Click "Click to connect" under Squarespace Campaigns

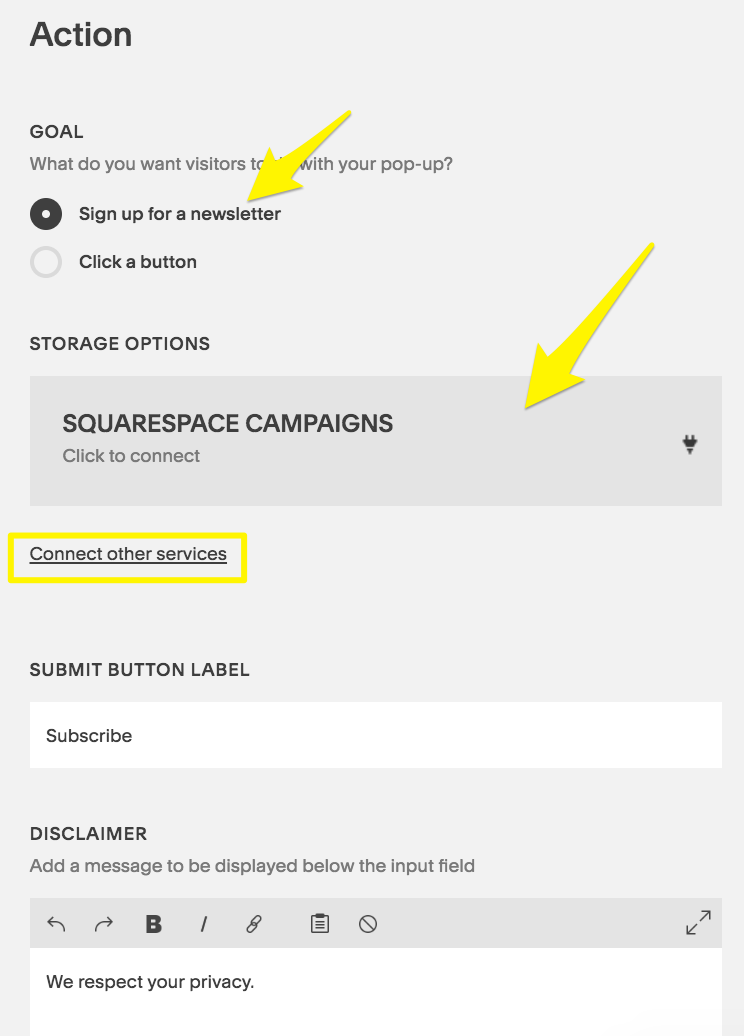click(x=131, y=456)
